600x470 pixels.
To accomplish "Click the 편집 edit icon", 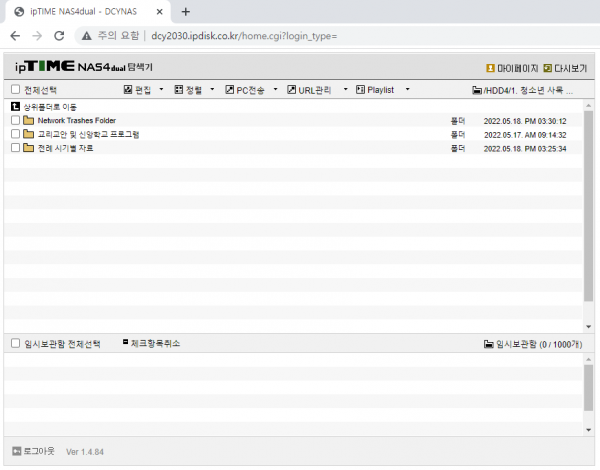I will [x=128, y=90].
